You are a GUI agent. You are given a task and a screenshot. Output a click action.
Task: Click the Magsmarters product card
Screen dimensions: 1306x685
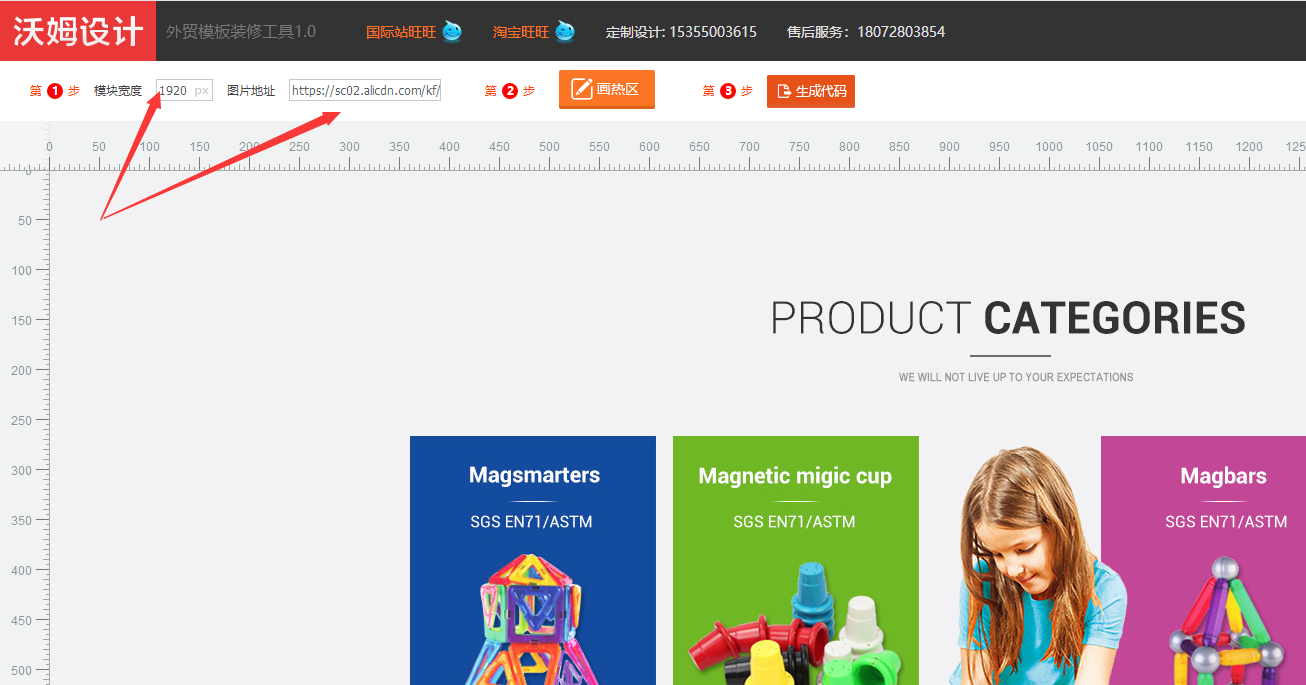coord(533,560)
